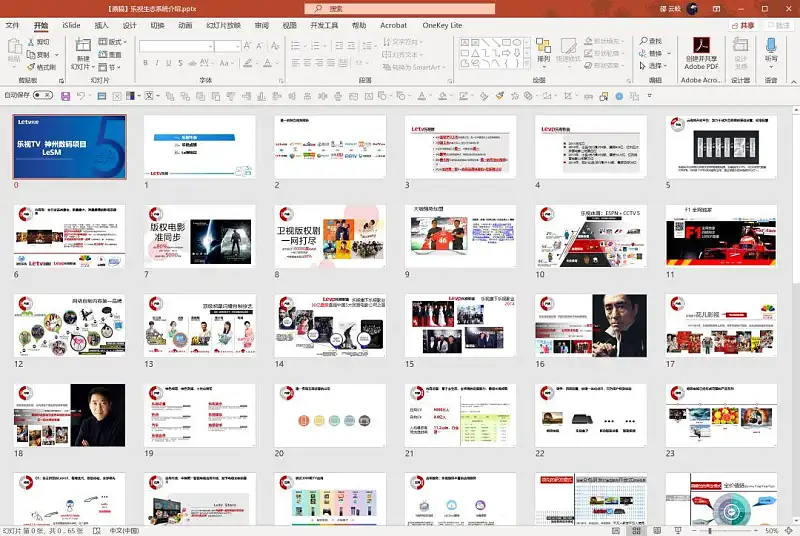Expand the Copy (复制) dropdown arrow
The width and height of the screenshot is (800, 536).
[56, 55]
